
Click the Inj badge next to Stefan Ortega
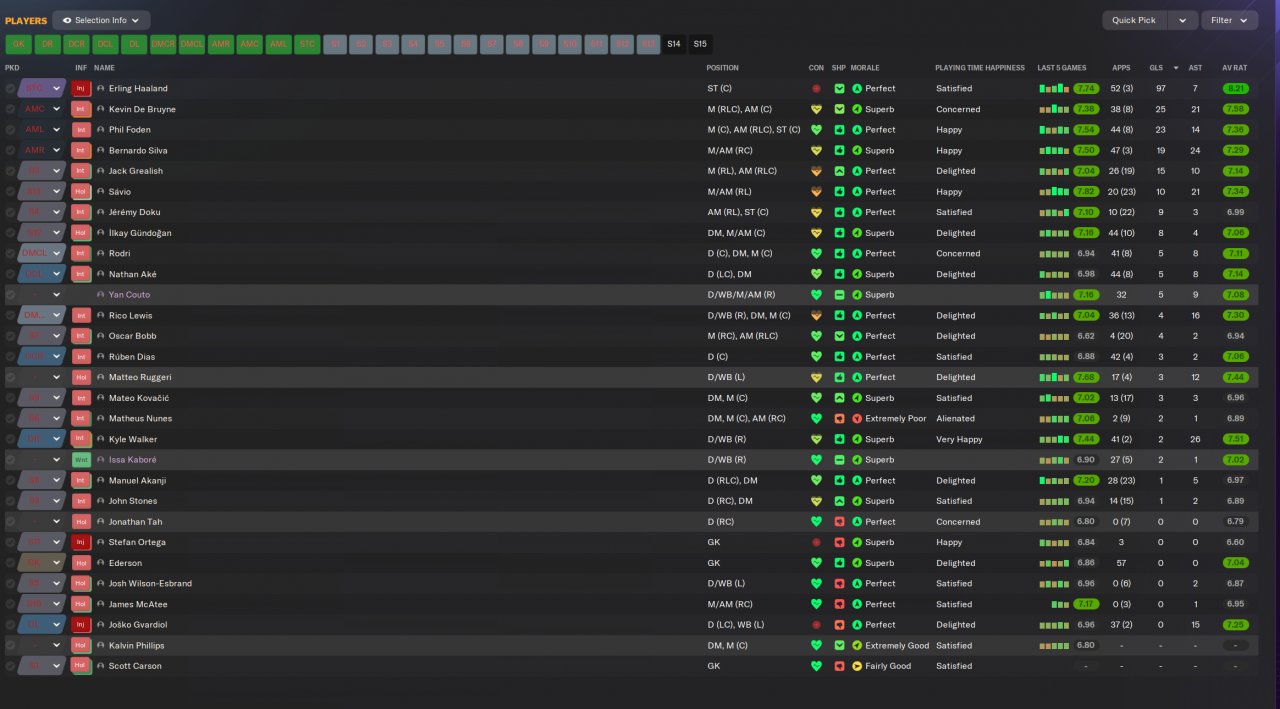tap(81, 542)
